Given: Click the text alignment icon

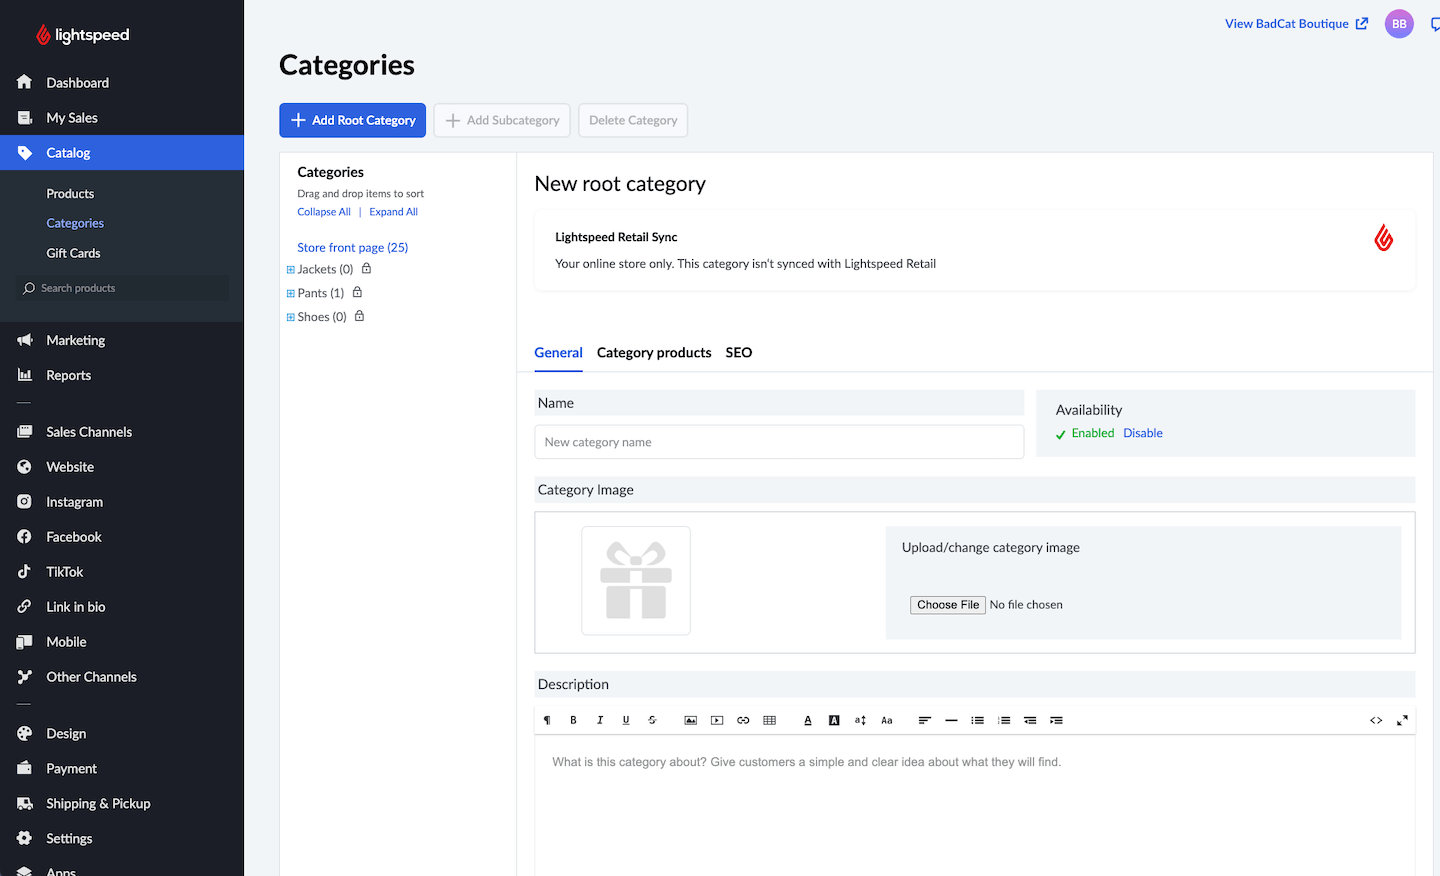Looking at the screenshot, I should pos(925,720).
